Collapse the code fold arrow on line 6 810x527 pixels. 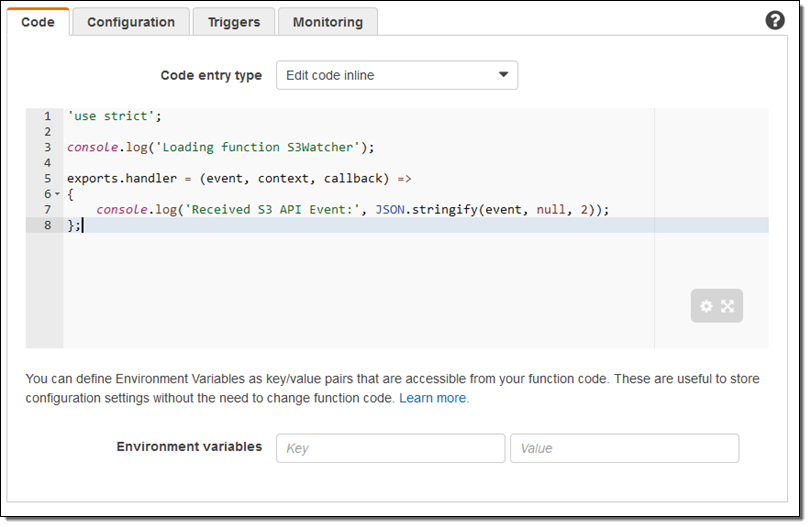[x=57, y=194]
